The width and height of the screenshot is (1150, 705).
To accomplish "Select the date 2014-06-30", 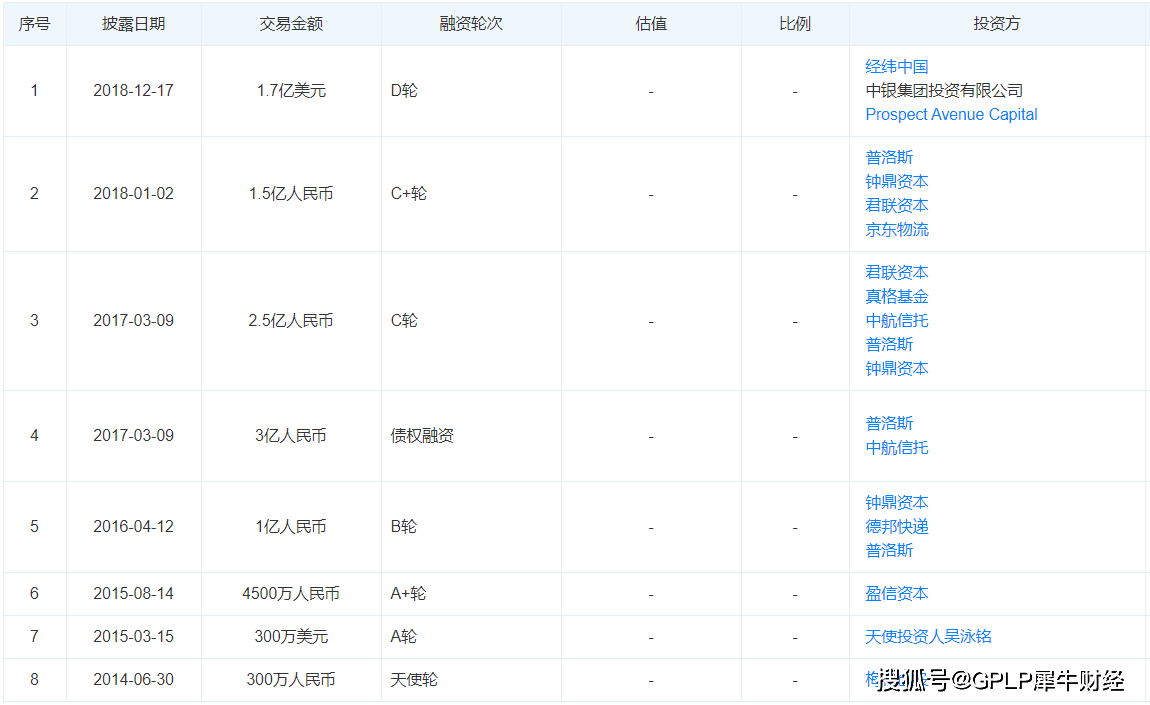I will tap(133, 680).
